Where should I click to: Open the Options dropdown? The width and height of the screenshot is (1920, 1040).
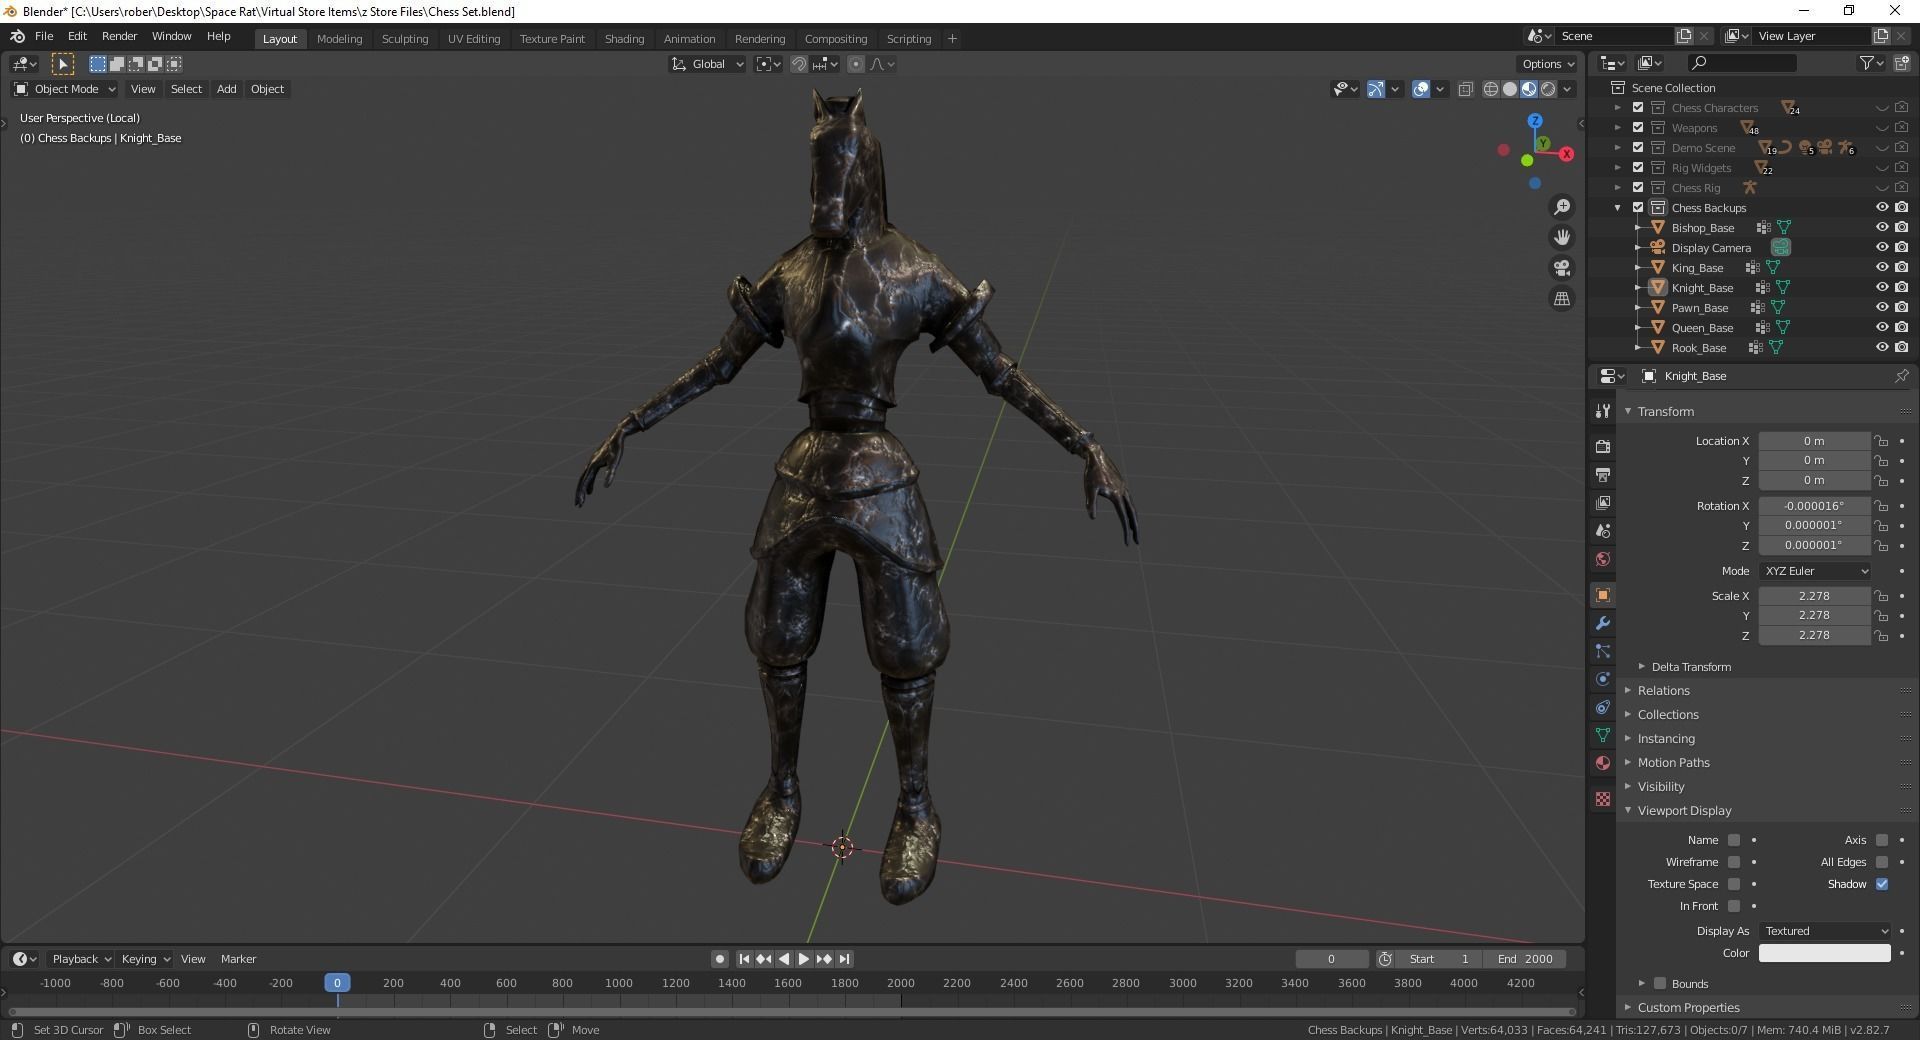(x=1547, y=64)
